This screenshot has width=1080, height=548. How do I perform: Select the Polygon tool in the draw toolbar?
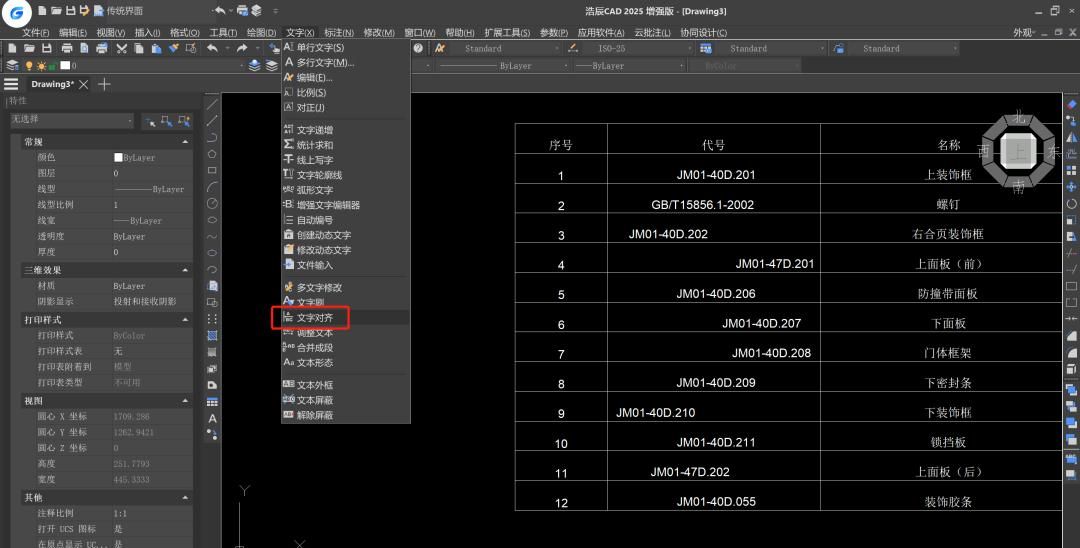pyautogui.click(x=212, y=154)
